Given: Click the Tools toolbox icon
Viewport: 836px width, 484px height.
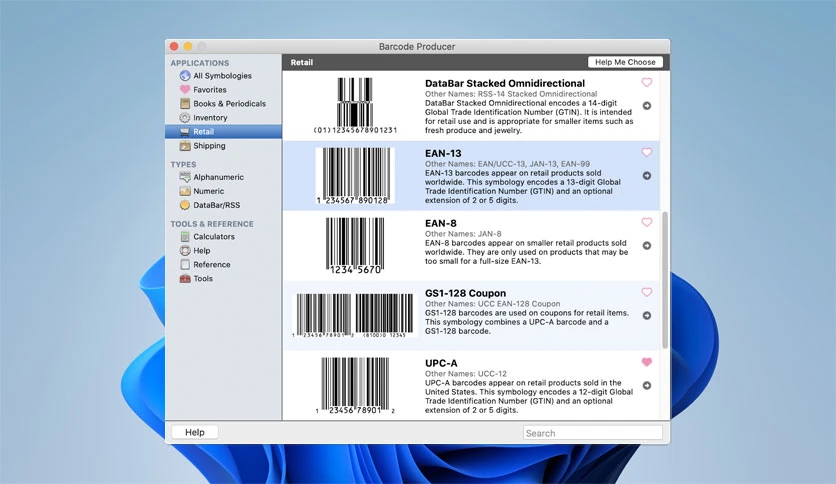Looking at the screenshot, I should [185, 278].
